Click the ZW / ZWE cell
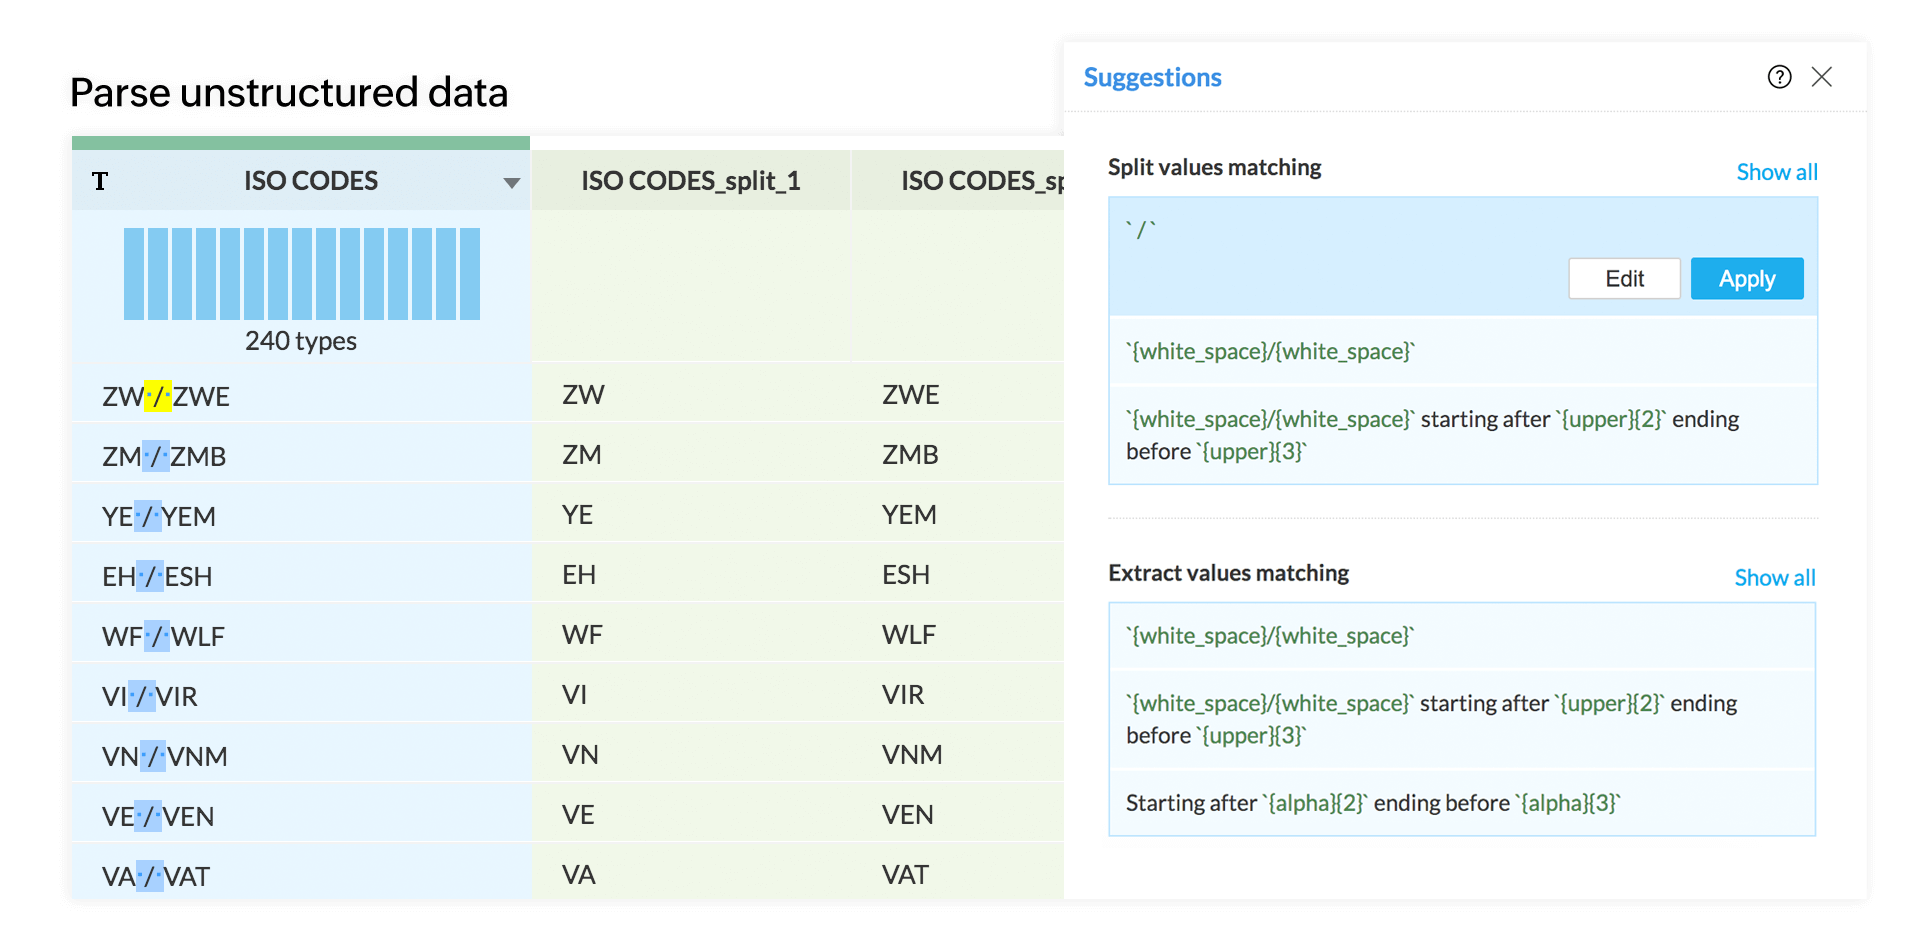This screenshot has width=1917, height=937. (x=166, y=397)
